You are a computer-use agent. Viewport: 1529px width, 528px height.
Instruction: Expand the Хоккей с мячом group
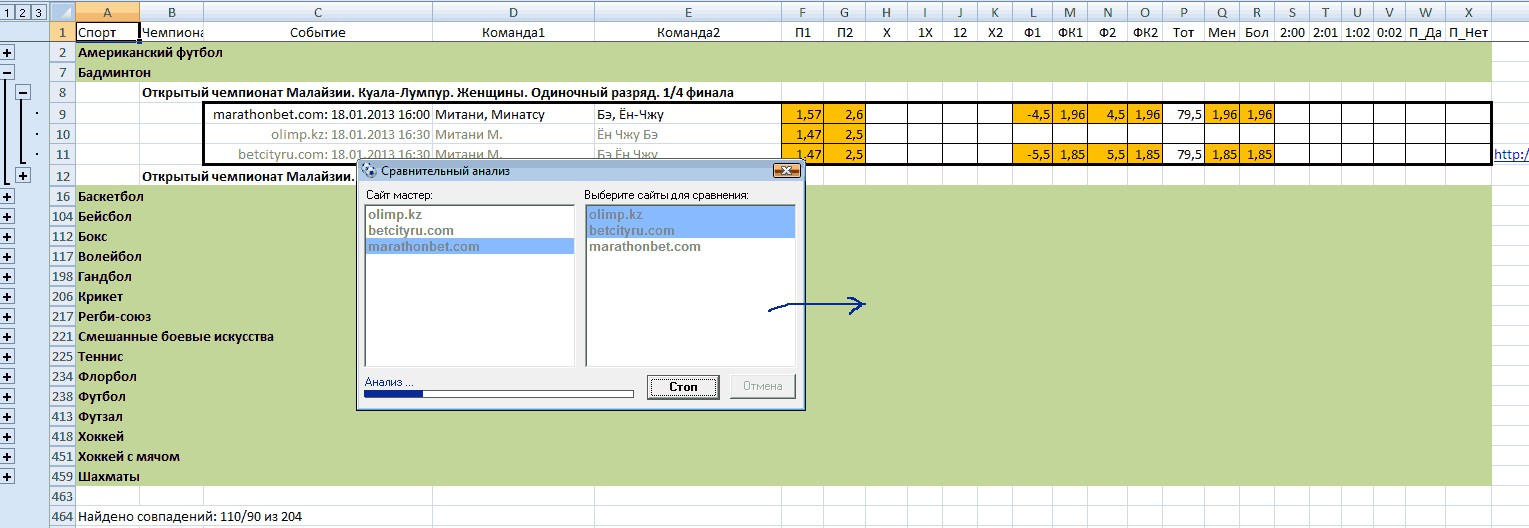7,456
